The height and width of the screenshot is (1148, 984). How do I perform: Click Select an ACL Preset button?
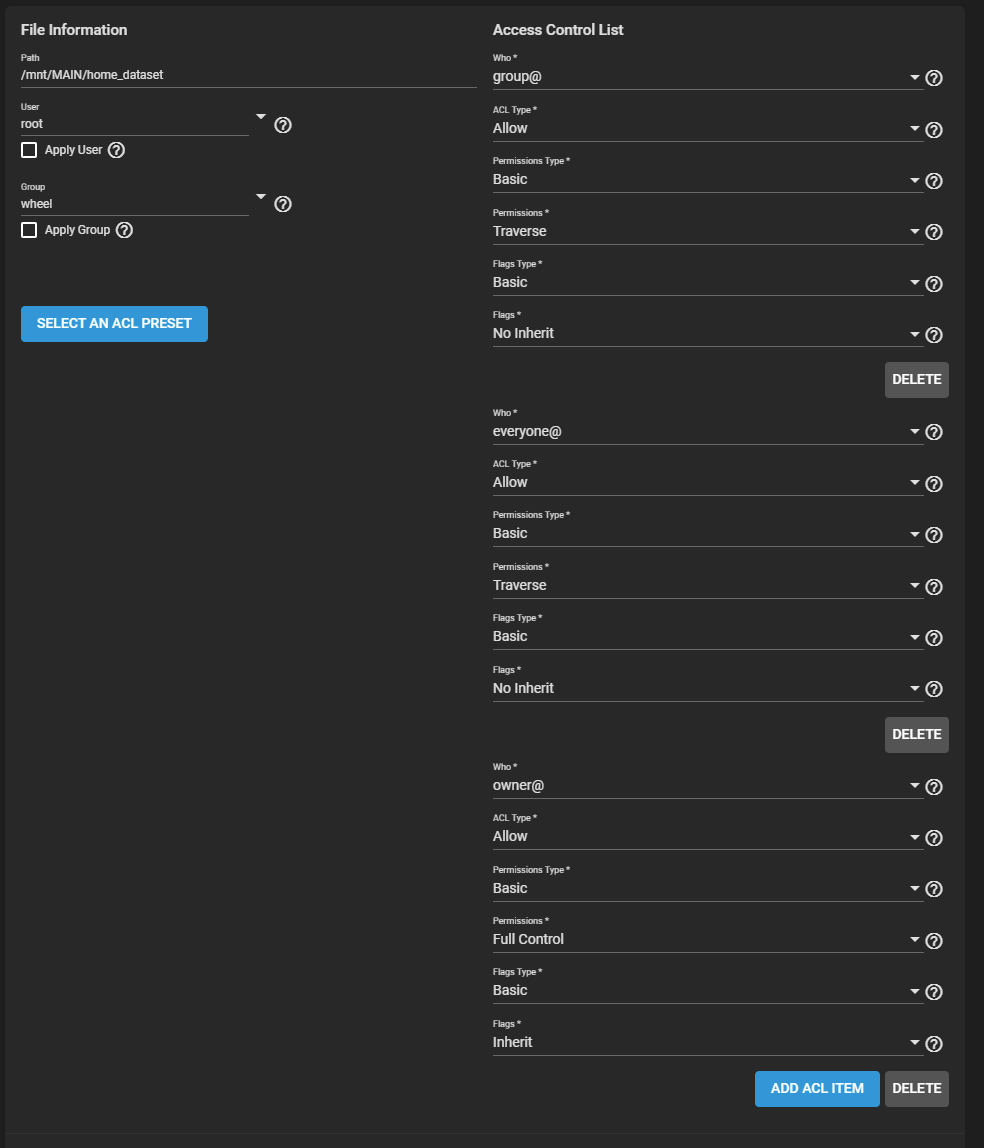click(114, 324)
